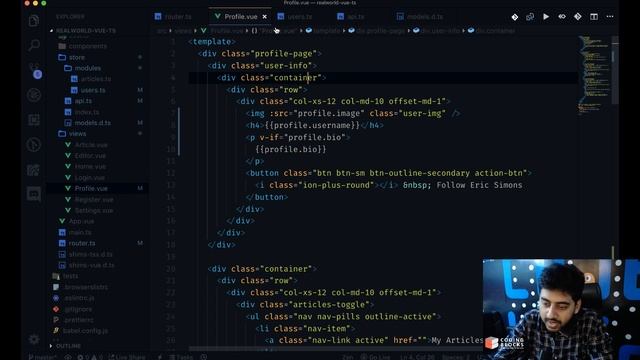Open users.ts in the file tree
The image size is (640, 360).
pos(88,90)
